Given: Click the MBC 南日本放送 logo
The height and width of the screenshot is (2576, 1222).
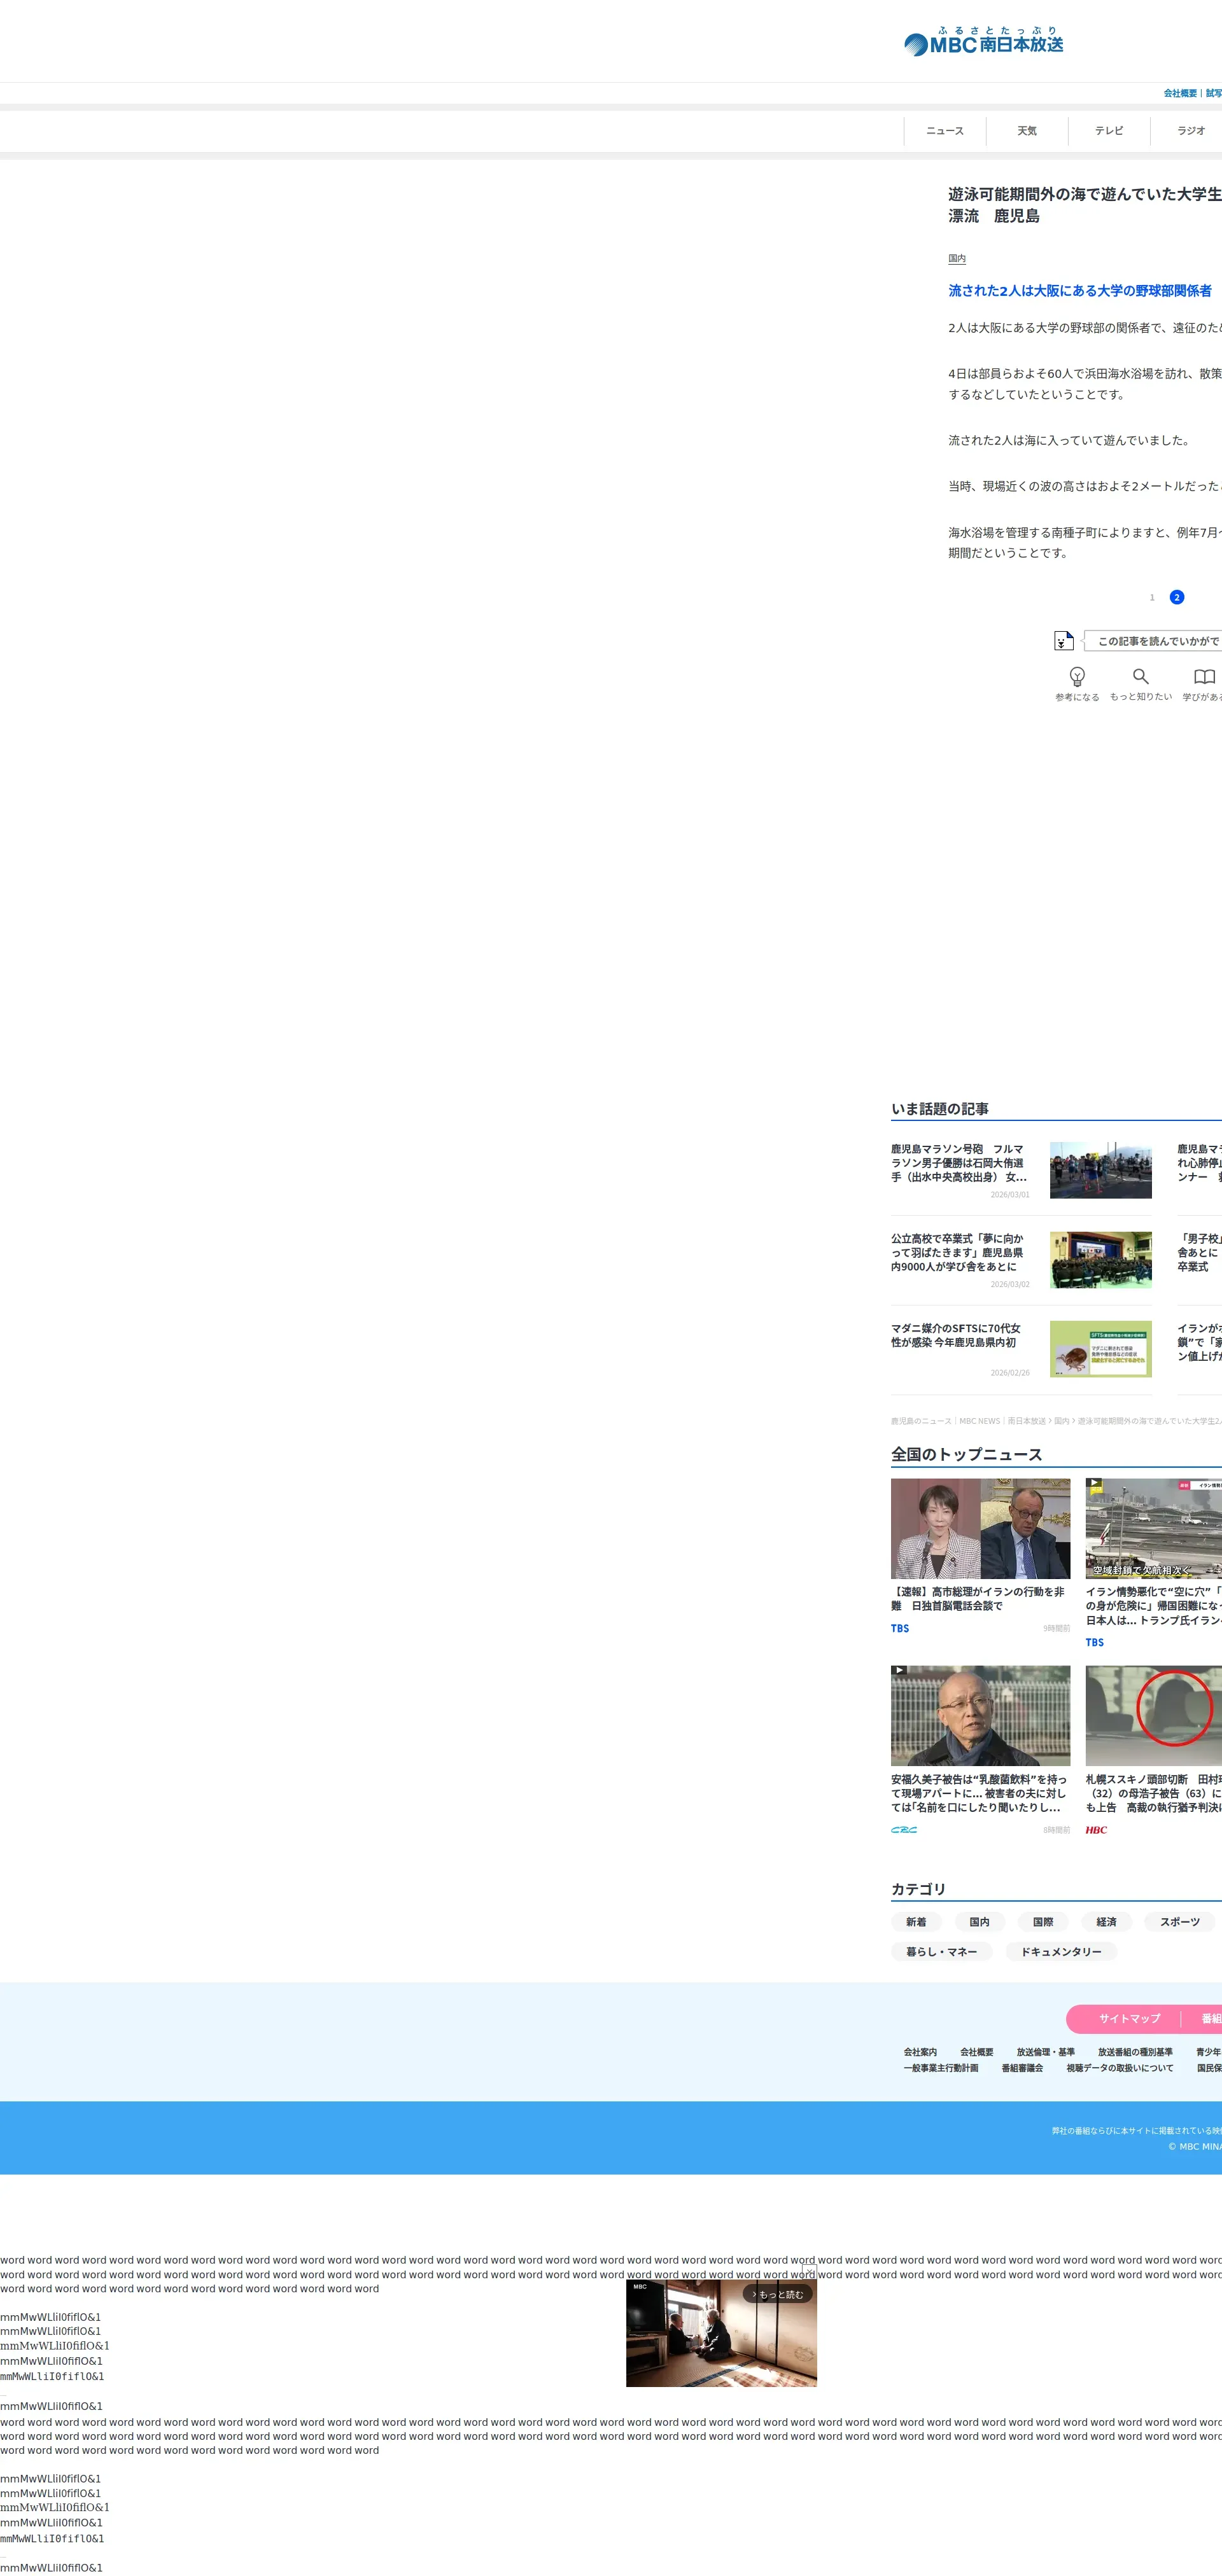Looking at the screenshot, I should pos(983,42).
